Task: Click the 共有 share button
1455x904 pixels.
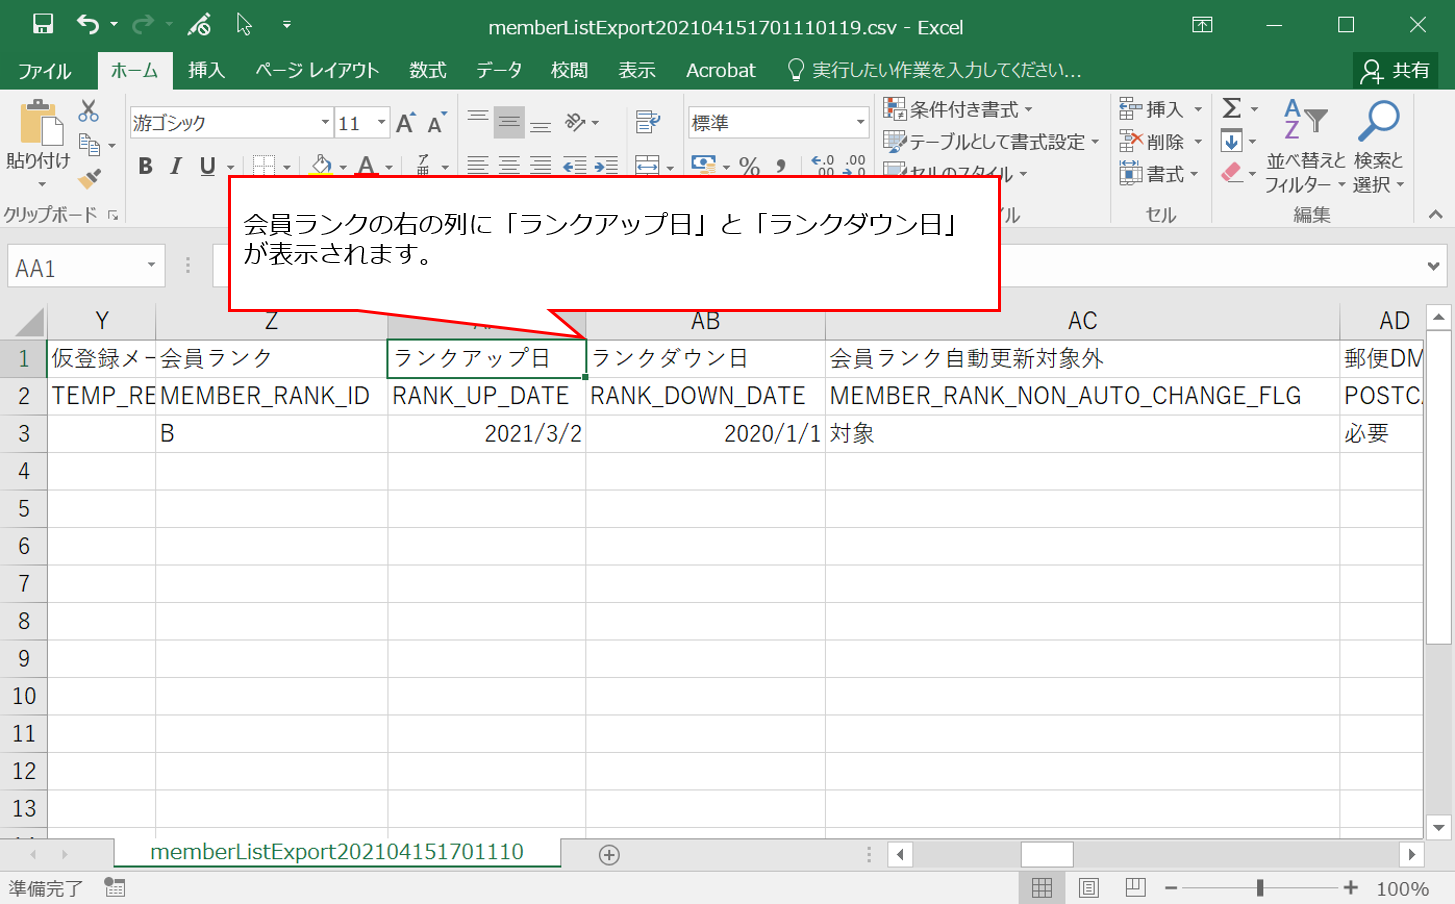Action: (1397, 70)
